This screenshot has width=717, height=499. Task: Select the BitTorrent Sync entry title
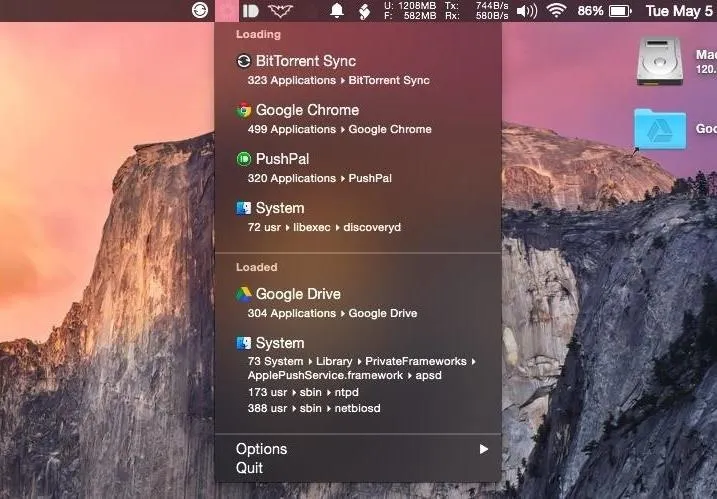pos(305,61)
